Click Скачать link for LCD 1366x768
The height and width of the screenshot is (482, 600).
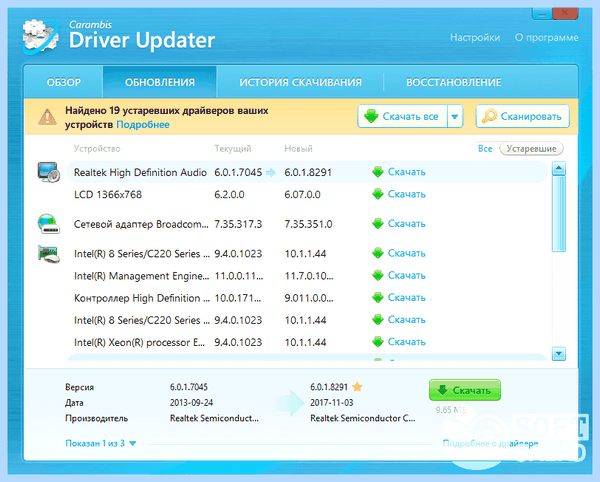coord(406,194)
